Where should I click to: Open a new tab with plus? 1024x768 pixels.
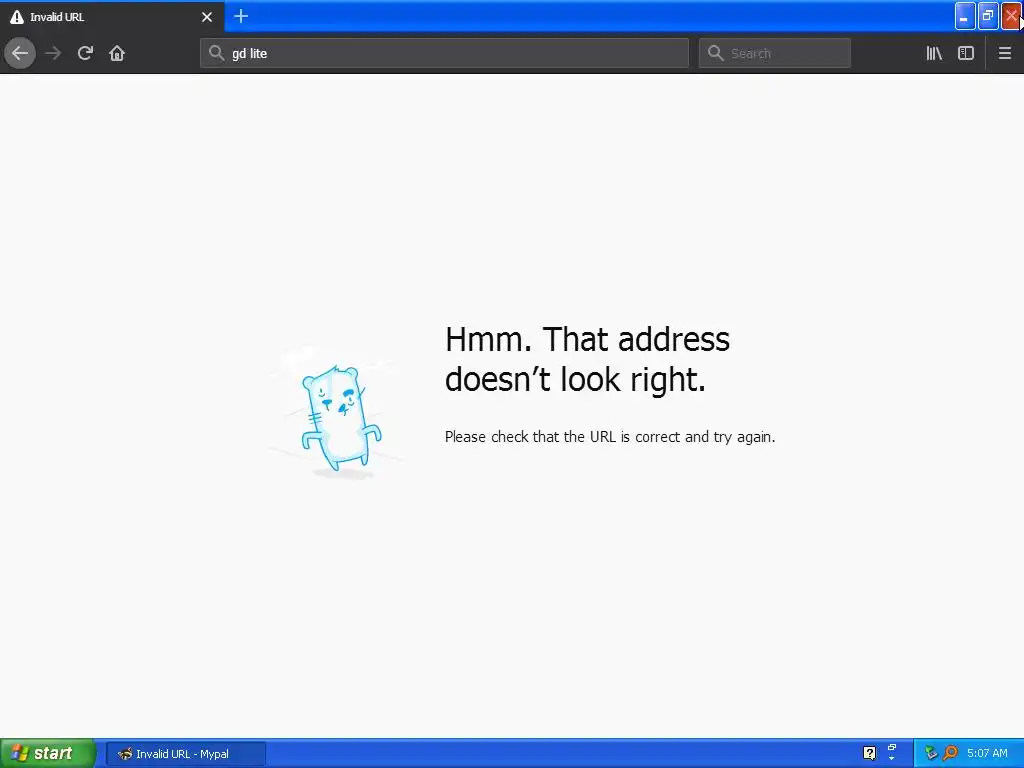click(241, 16)
